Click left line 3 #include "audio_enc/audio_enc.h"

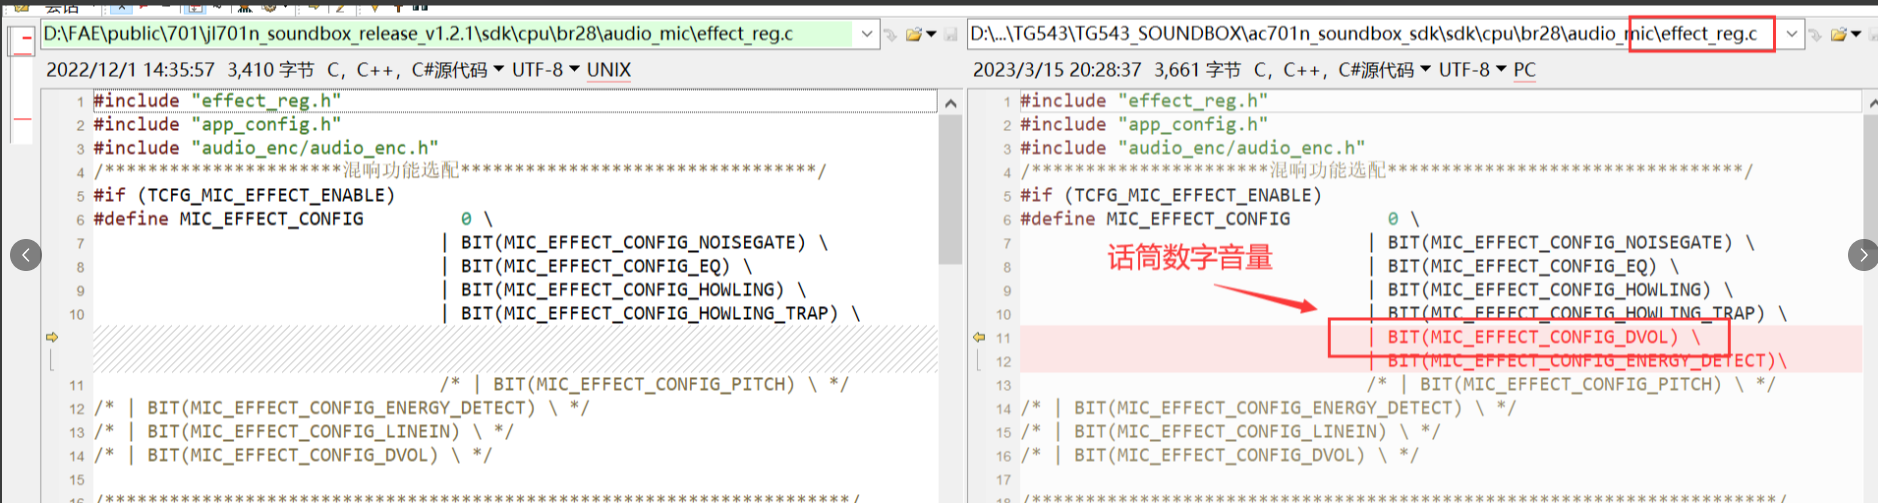point(266,148)
